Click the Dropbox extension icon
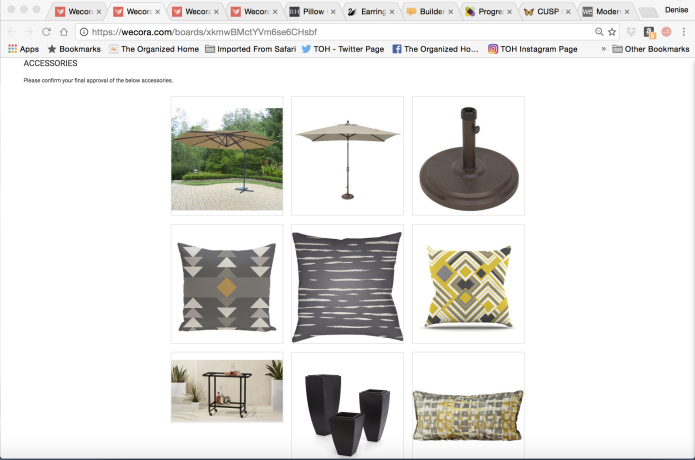The height and width of the screenshot is (460, 695). coord(631,32)
